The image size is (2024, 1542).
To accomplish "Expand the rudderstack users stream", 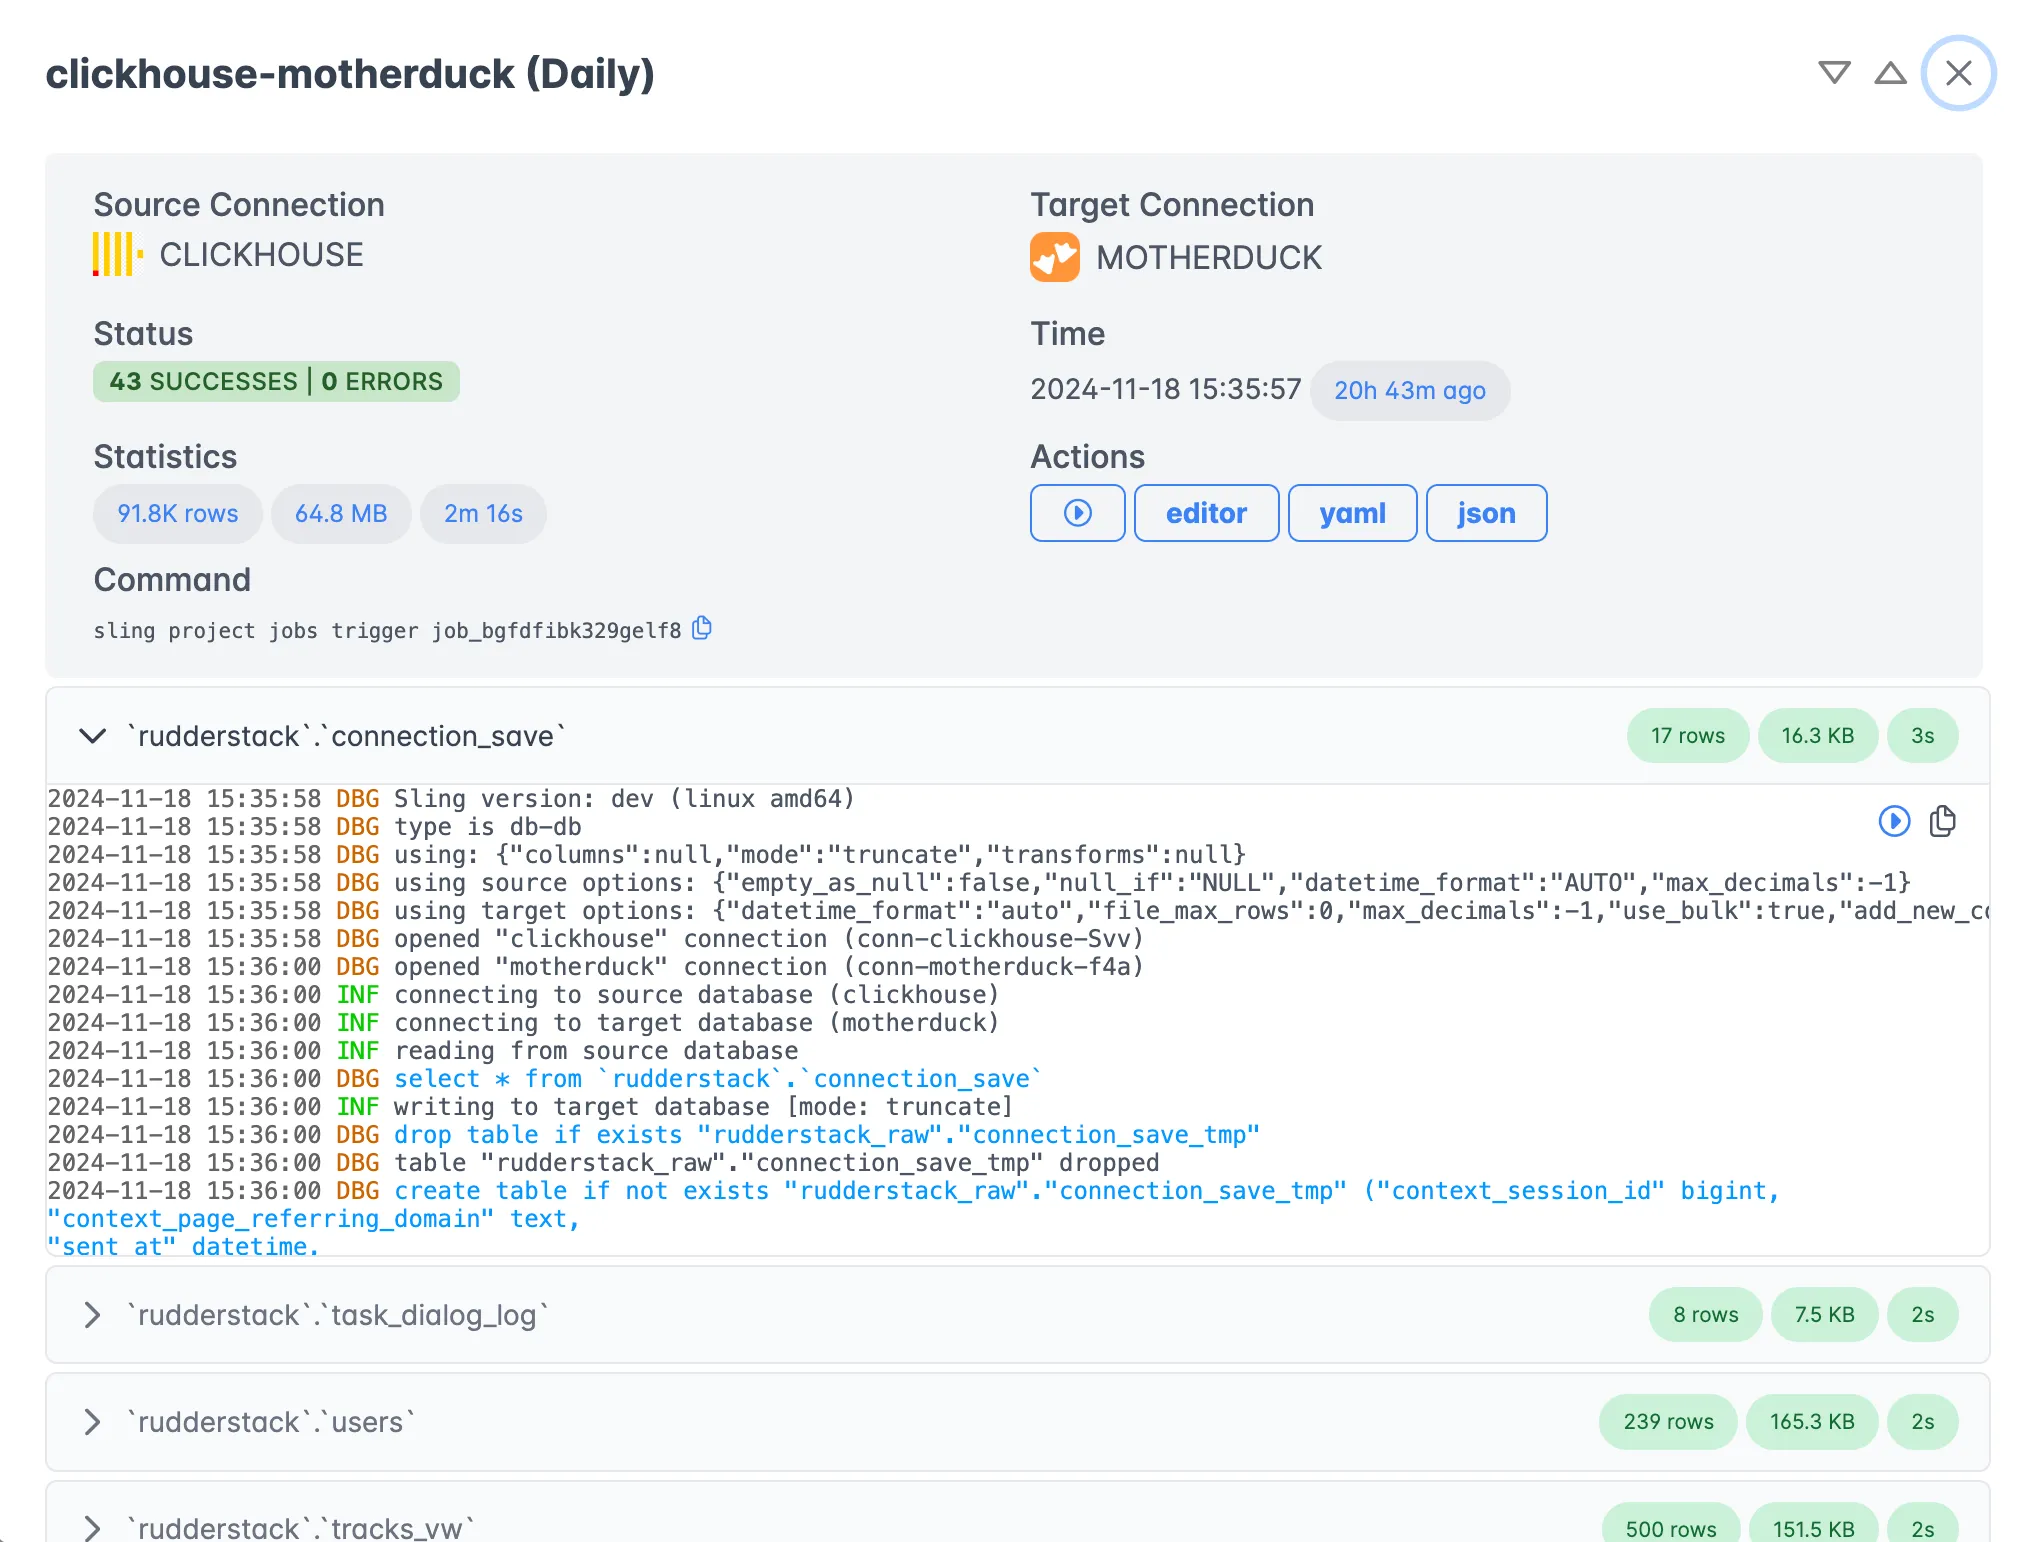I will 93,1422.
